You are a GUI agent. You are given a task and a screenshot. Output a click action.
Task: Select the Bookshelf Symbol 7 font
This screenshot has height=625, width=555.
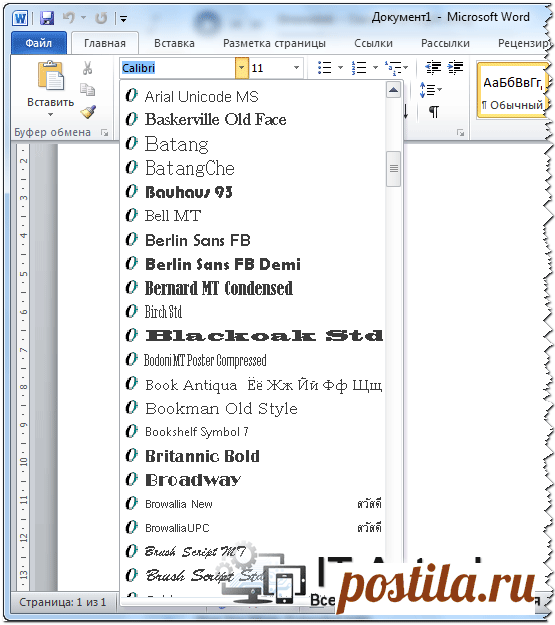coord(252,432)
